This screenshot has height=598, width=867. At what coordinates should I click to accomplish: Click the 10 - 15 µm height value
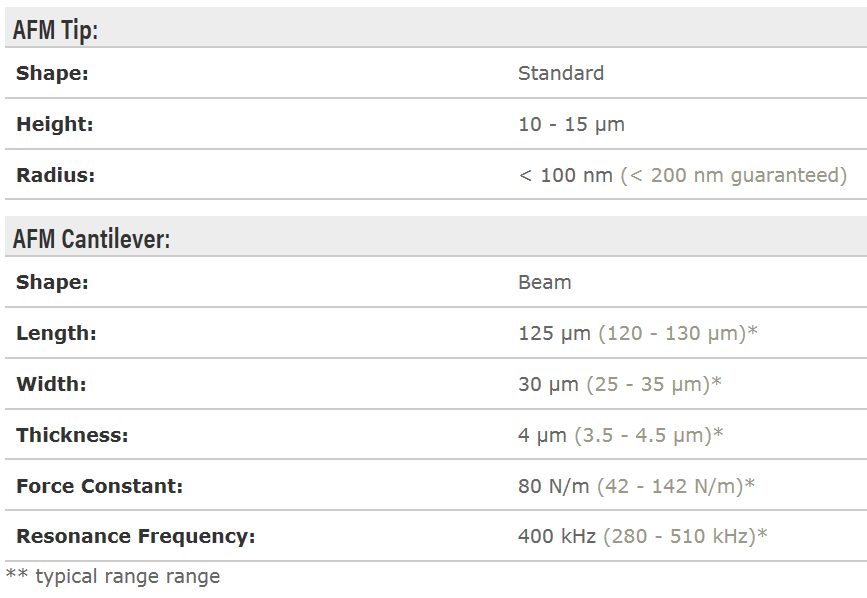[x=571, y=124]
